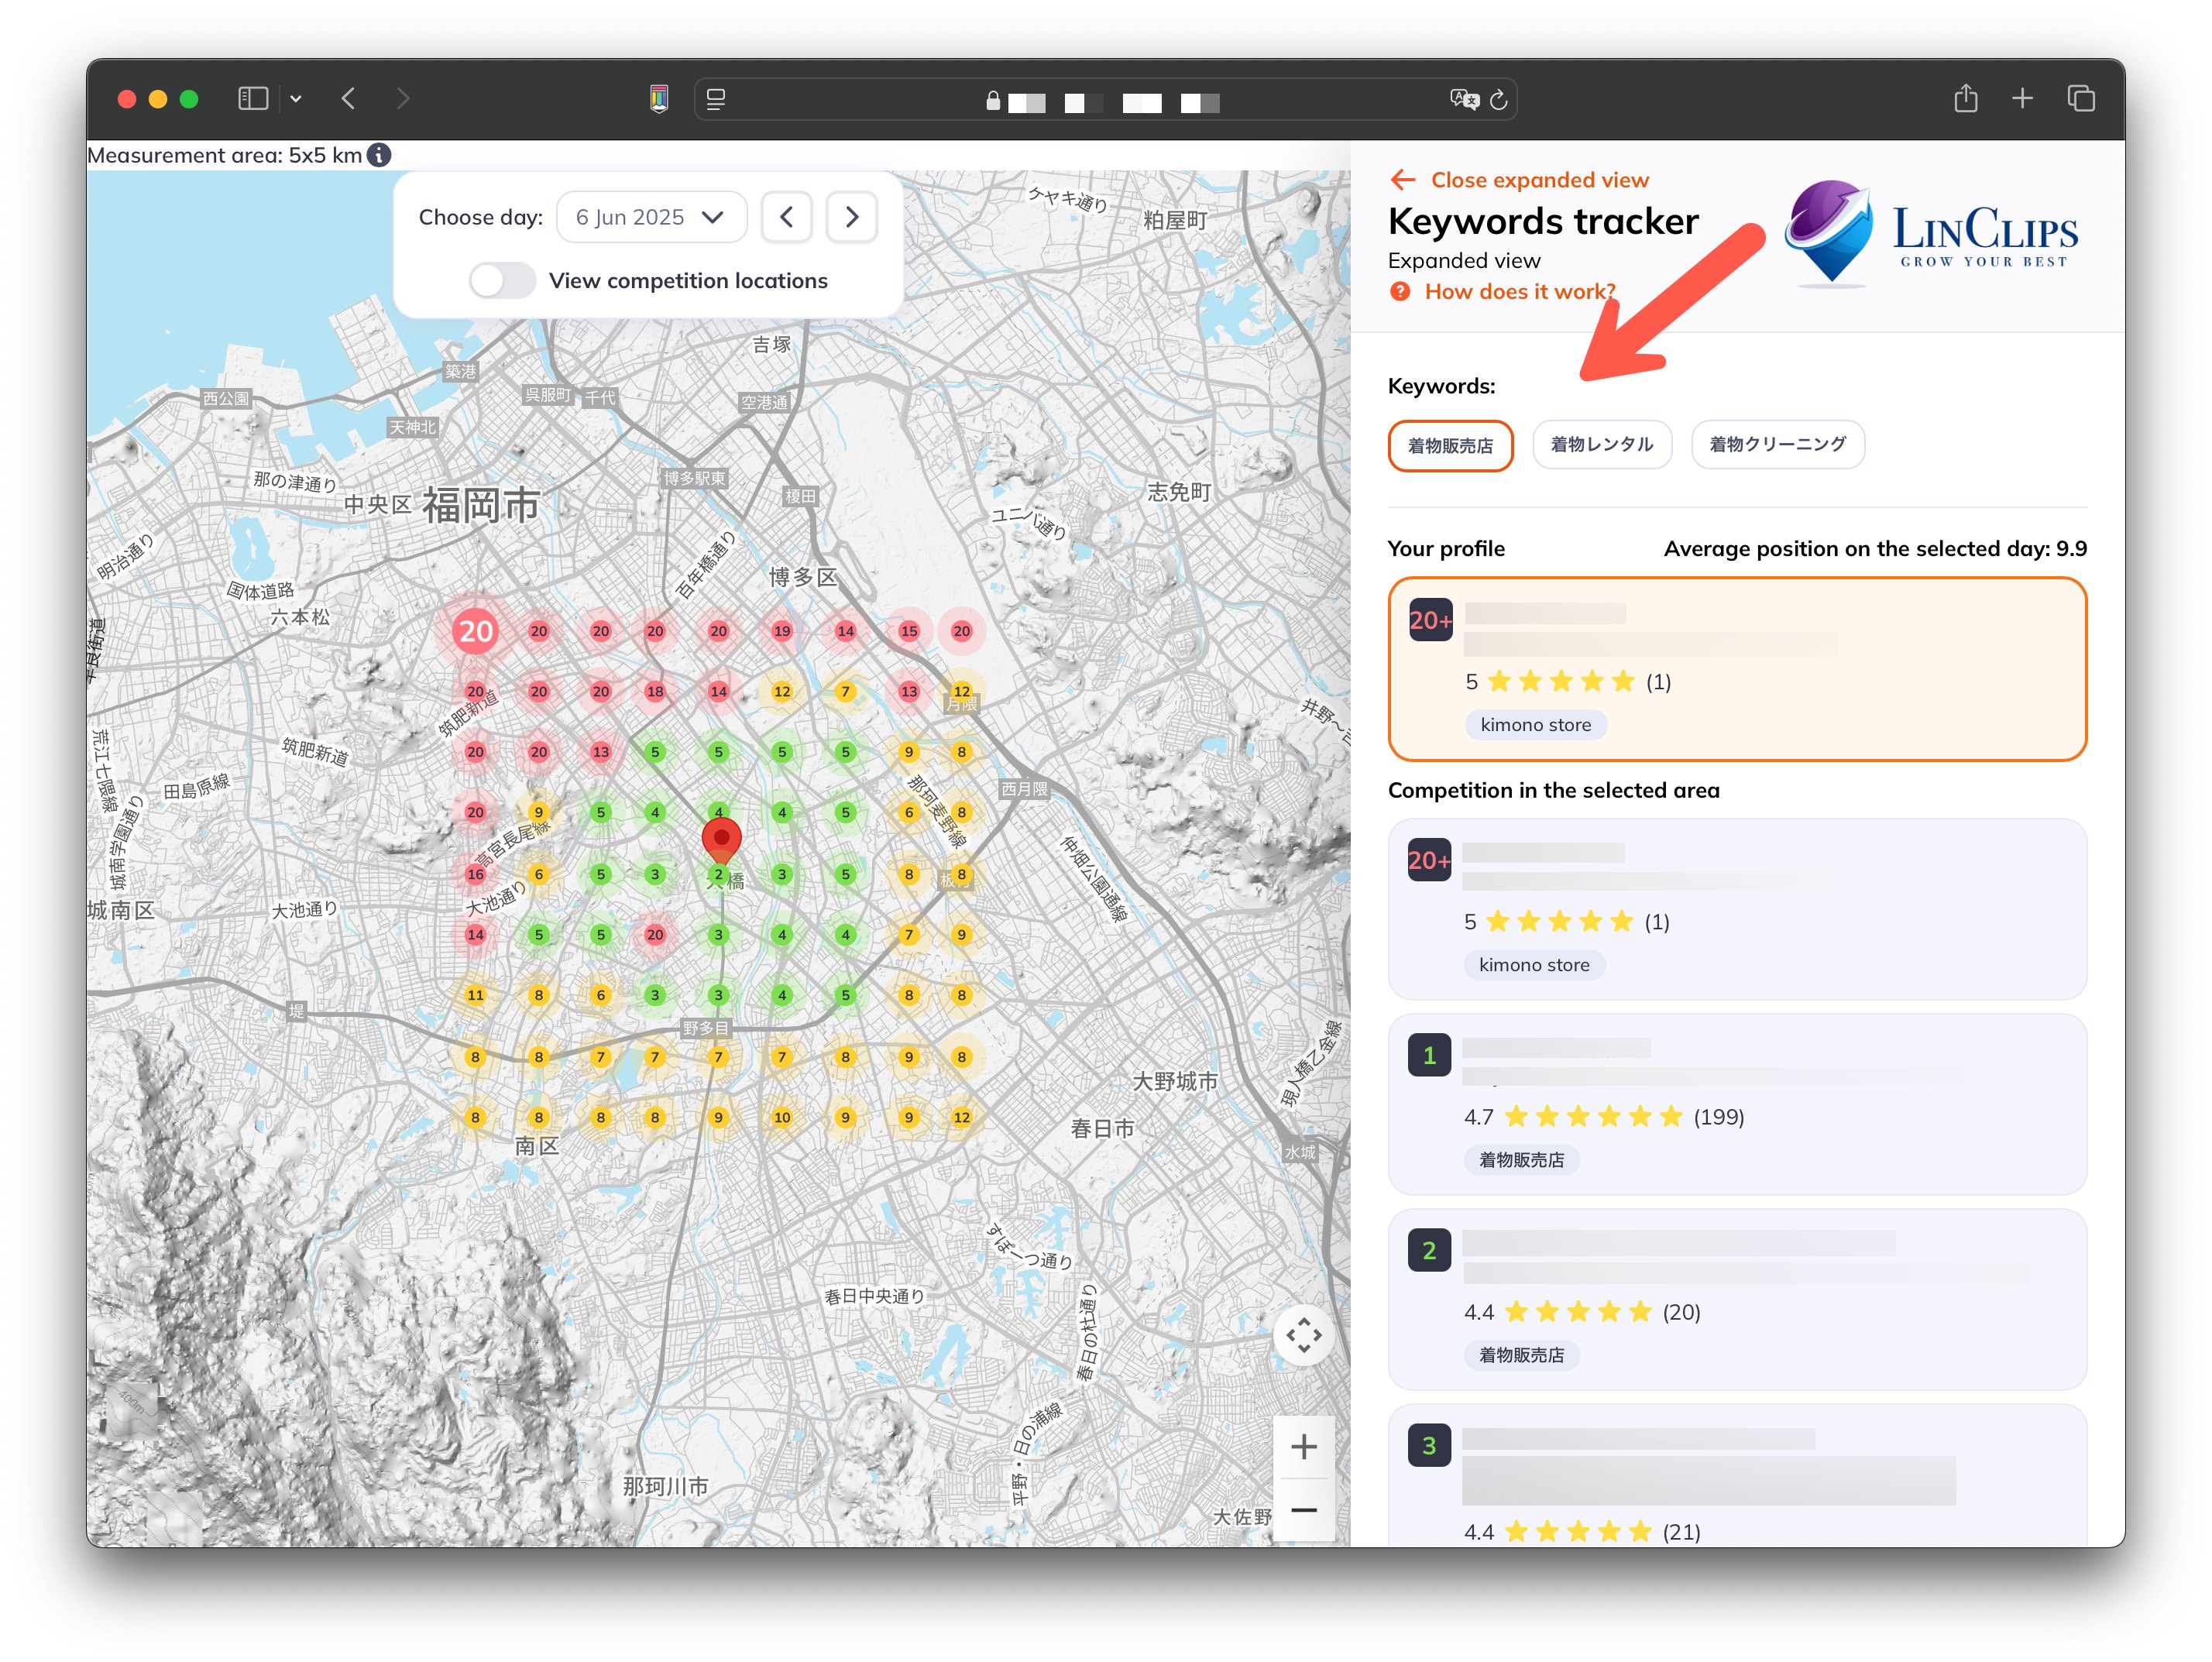
Task: Open the sidebar options chevron
Action: pyautogui.click(x=296, y=99)
